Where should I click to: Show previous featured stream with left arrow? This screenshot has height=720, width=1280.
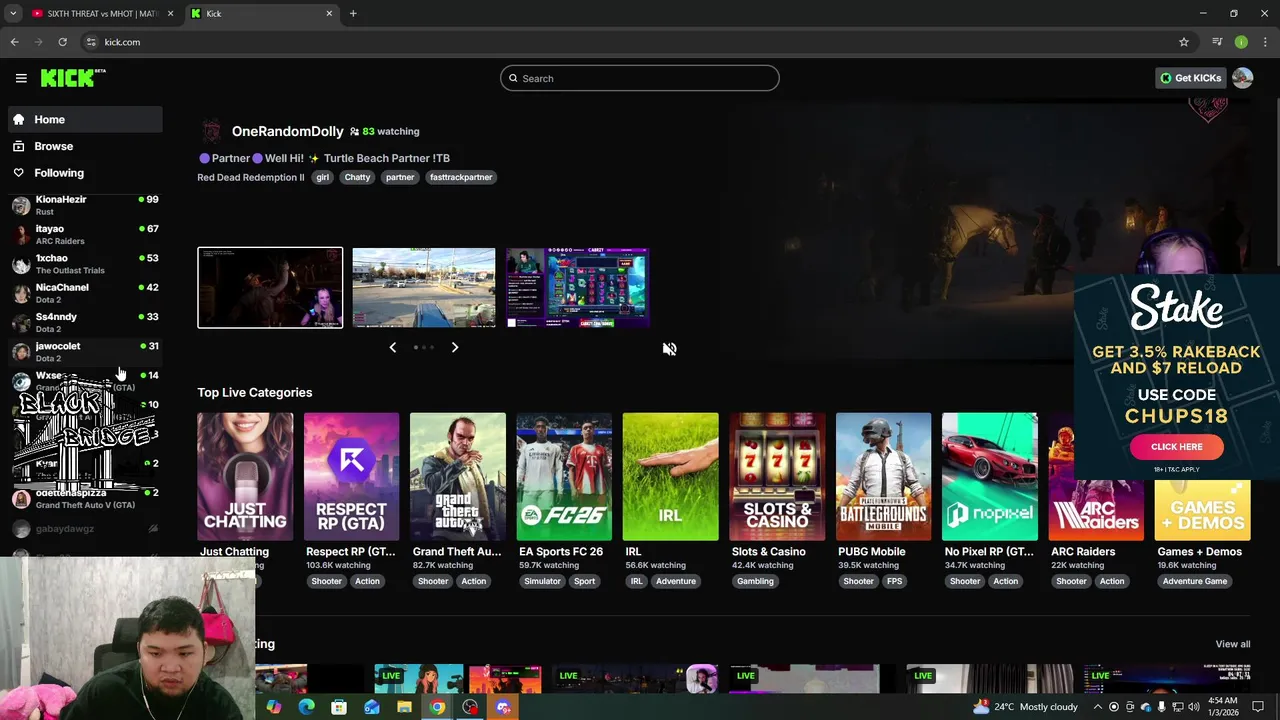[392, 347]
